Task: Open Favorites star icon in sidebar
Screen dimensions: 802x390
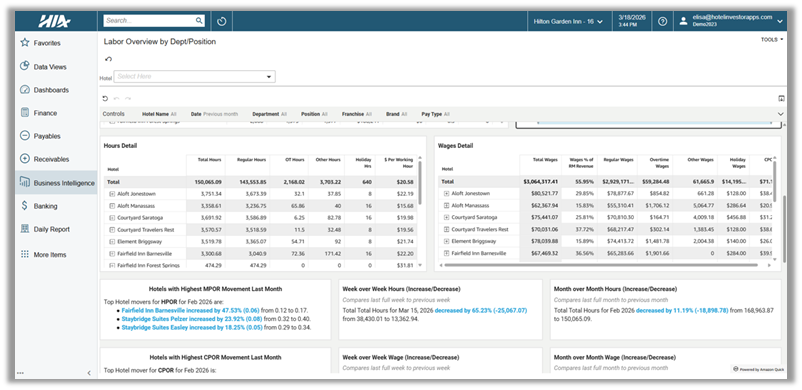Action: tap(24, 43)
